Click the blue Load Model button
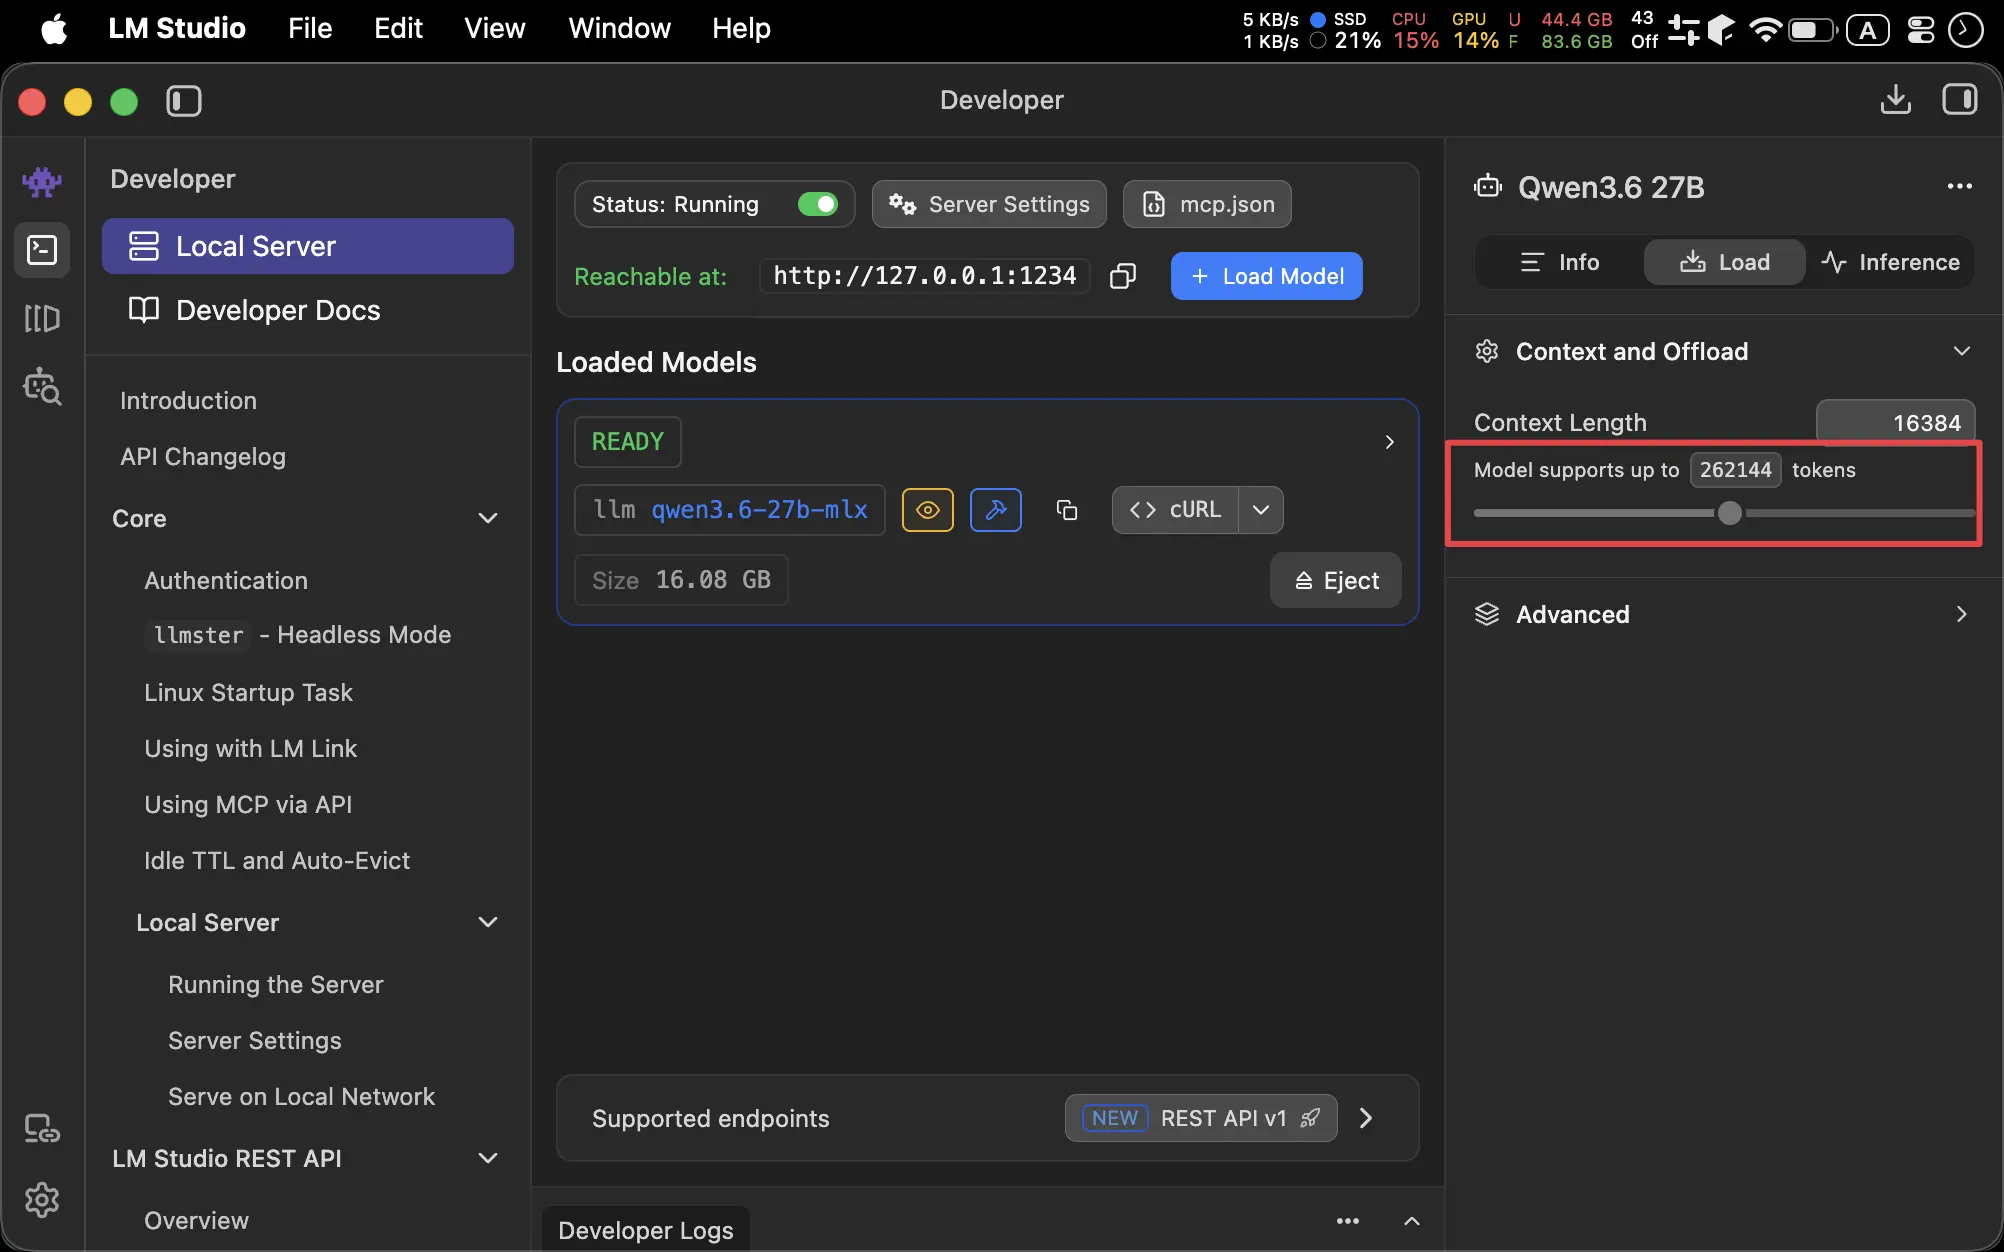 [x=1267, y=276]
